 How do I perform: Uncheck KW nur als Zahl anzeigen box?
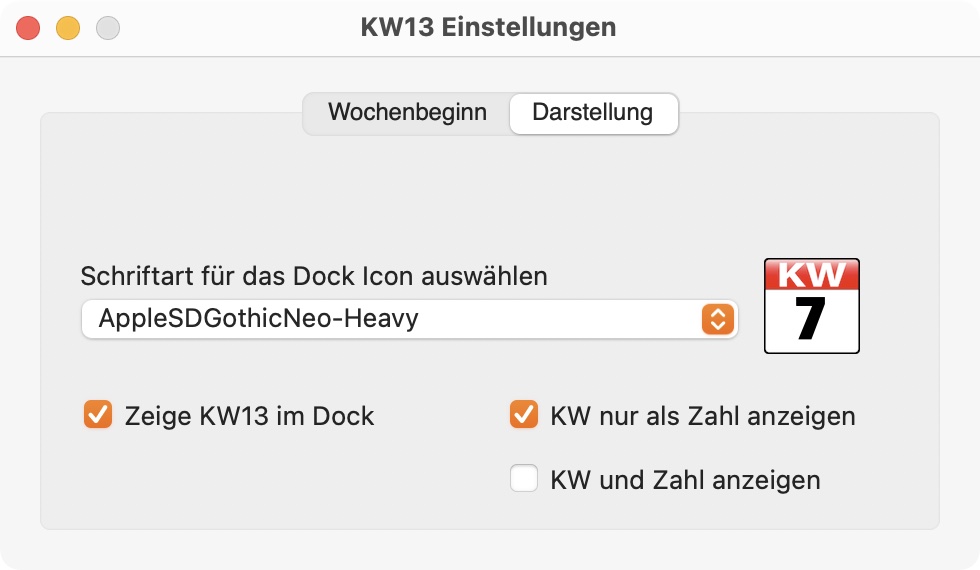click(524, 415)
